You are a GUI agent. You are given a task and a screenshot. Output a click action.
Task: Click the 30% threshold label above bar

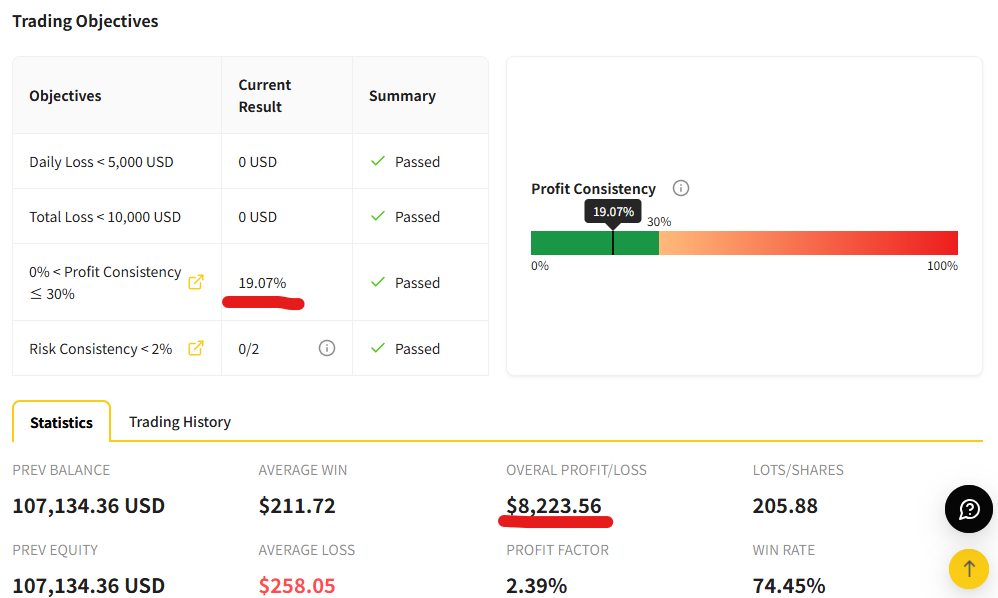pos(659,221)
